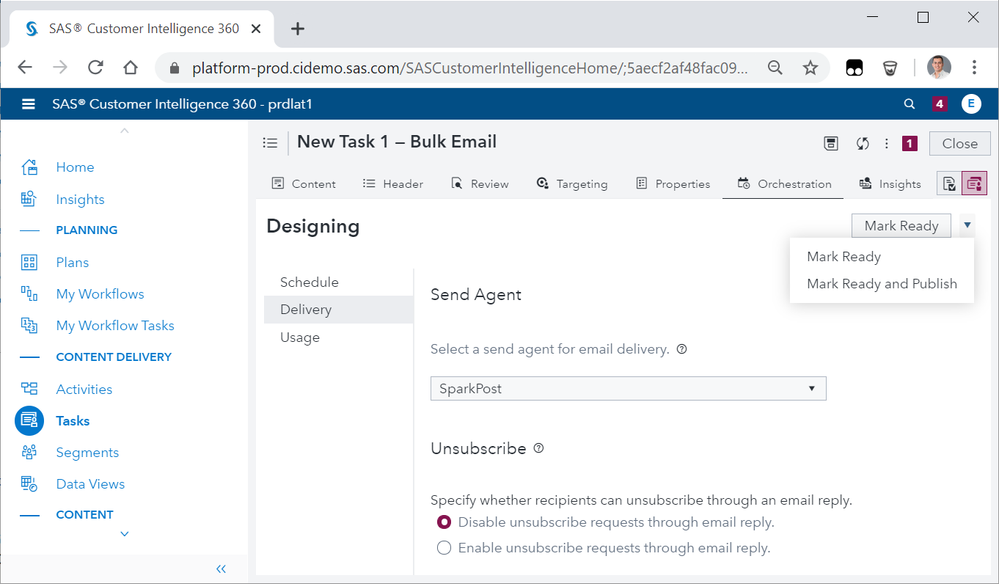Image resolution: width=999 pixels, height=584 pixels.
Task: Open the task list icon beside title
Action: [x=270, y=143]
